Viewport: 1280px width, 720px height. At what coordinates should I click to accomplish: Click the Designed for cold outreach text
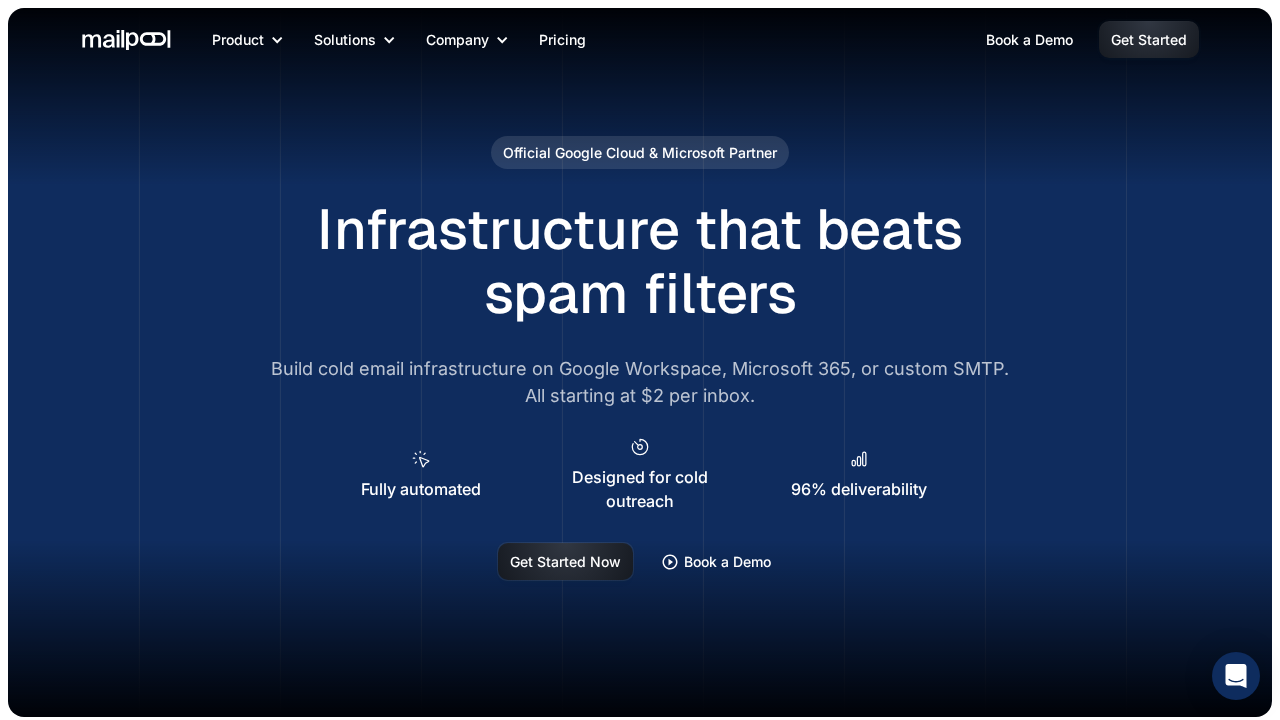point(640,490)
